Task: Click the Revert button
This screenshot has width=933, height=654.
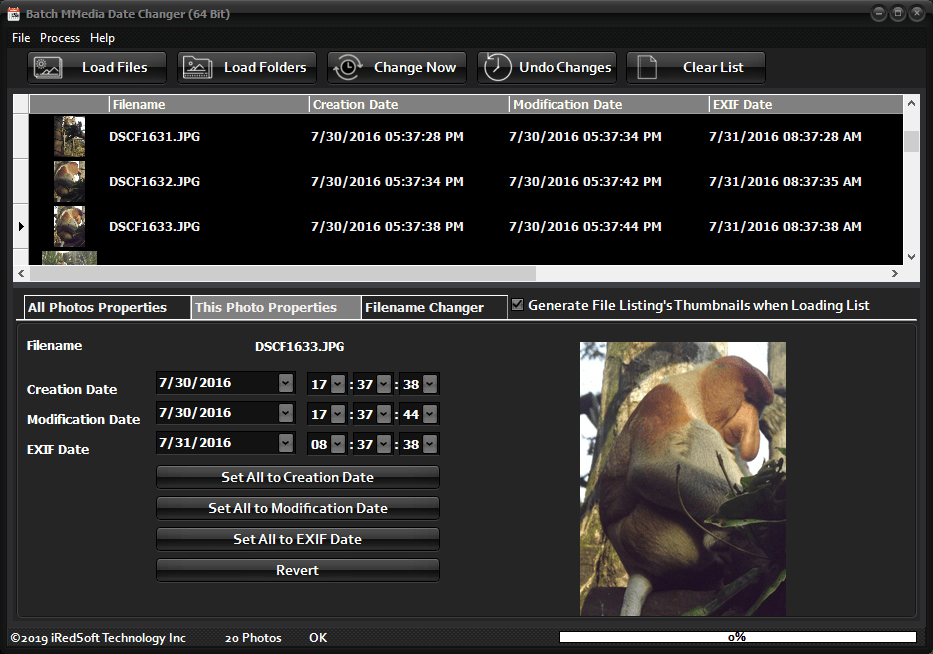Action: (298, 570)
